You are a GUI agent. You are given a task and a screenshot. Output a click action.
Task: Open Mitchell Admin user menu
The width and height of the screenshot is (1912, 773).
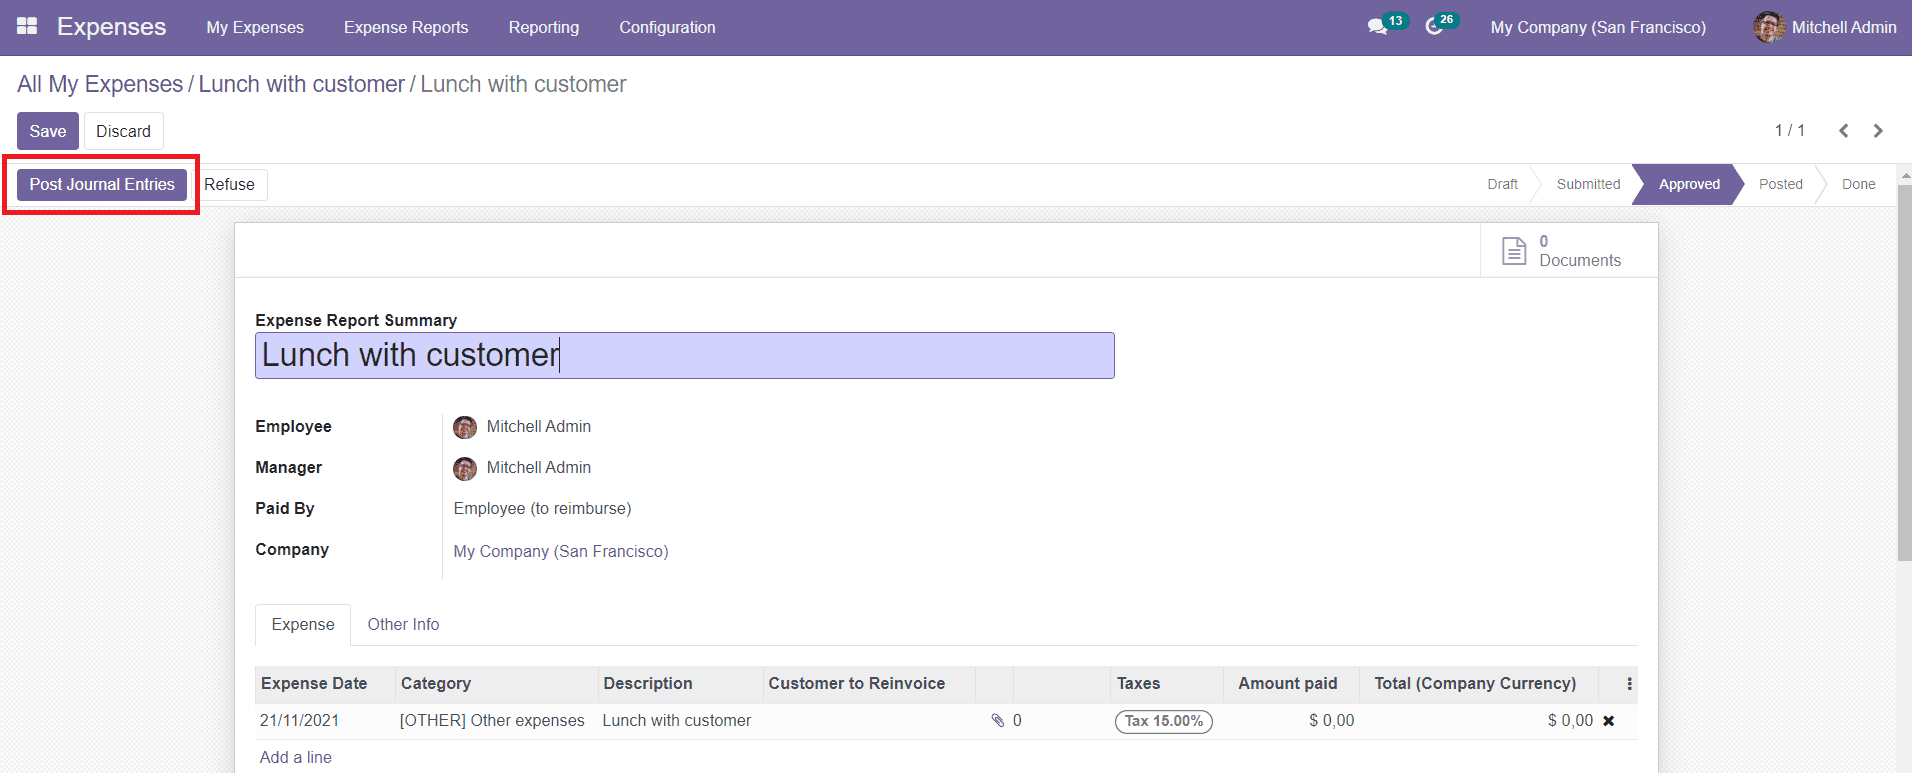1825,27
